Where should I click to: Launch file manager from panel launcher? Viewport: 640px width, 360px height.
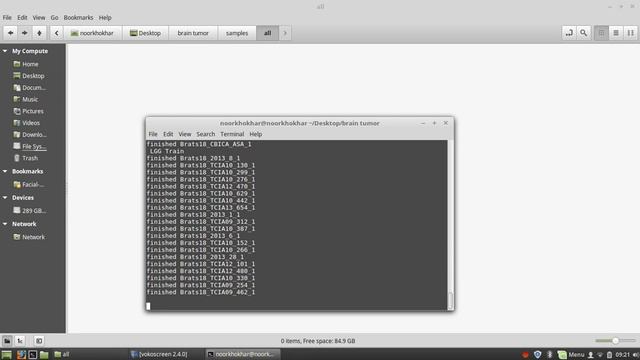(44, 354)
